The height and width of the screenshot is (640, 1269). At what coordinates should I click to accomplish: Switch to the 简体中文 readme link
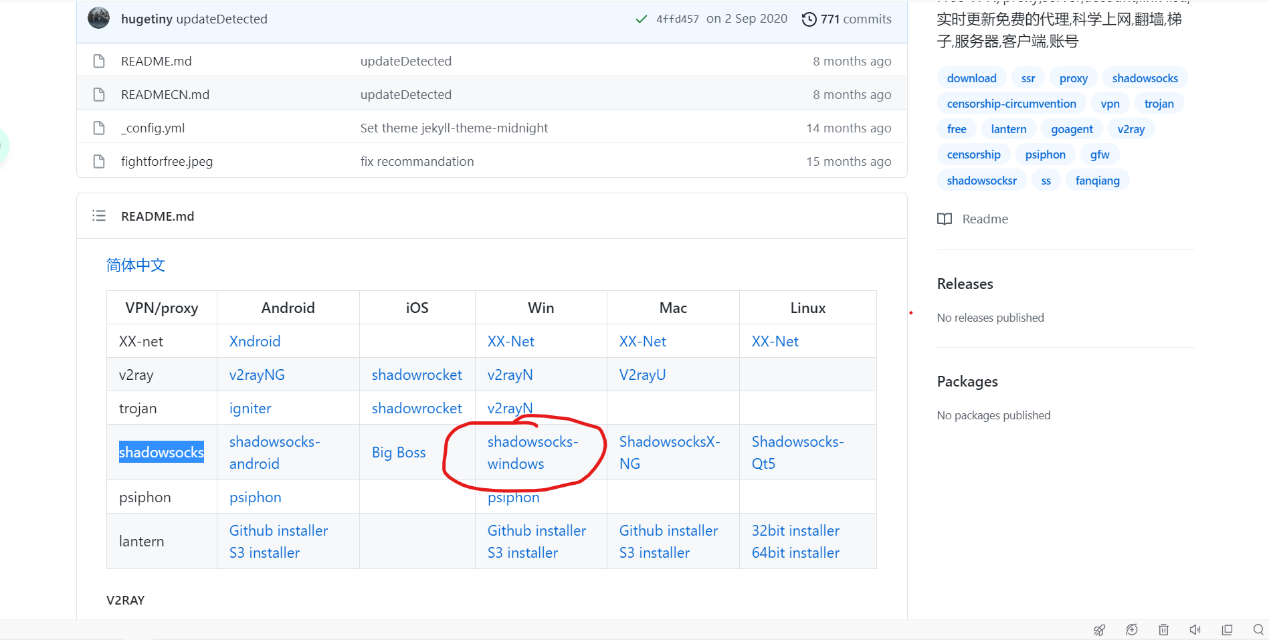coord(136,265)
